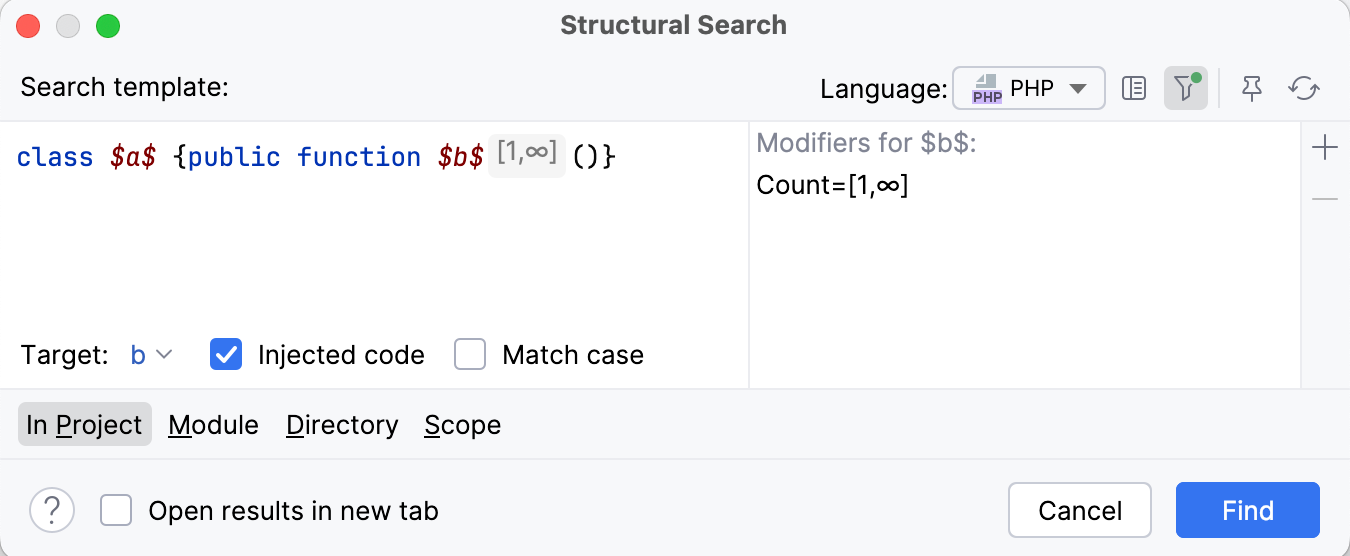Screen dimensions: 1350x556
Task: Expand the Target b dropdown
Action: point(152,355)
